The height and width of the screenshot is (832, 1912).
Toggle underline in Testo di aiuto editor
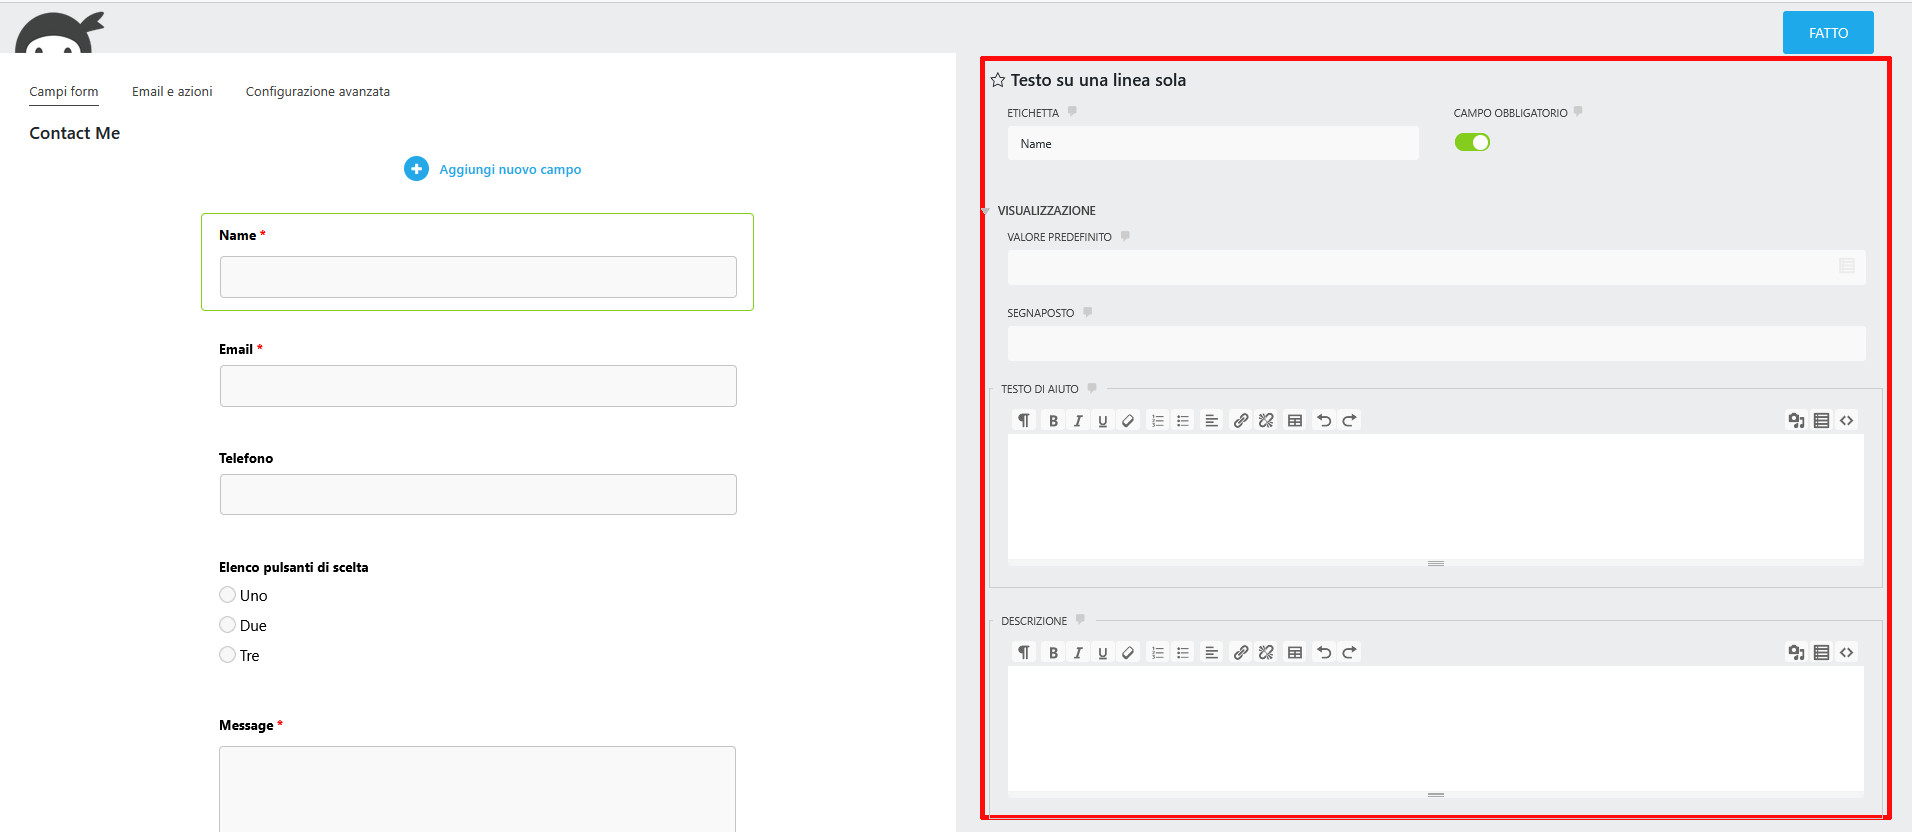1103,421
